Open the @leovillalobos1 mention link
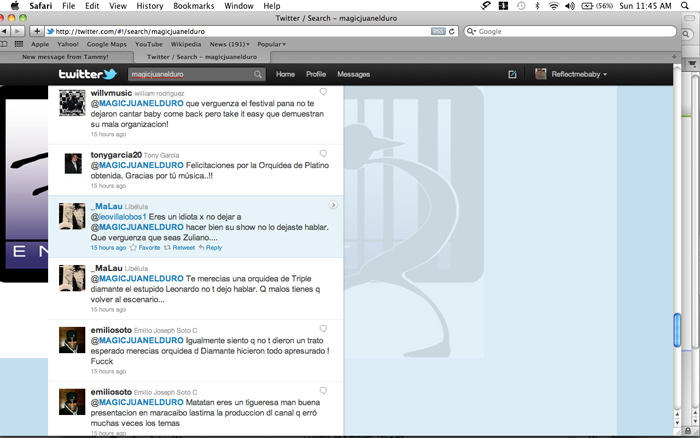700x438 pixels. pos(119,217)
